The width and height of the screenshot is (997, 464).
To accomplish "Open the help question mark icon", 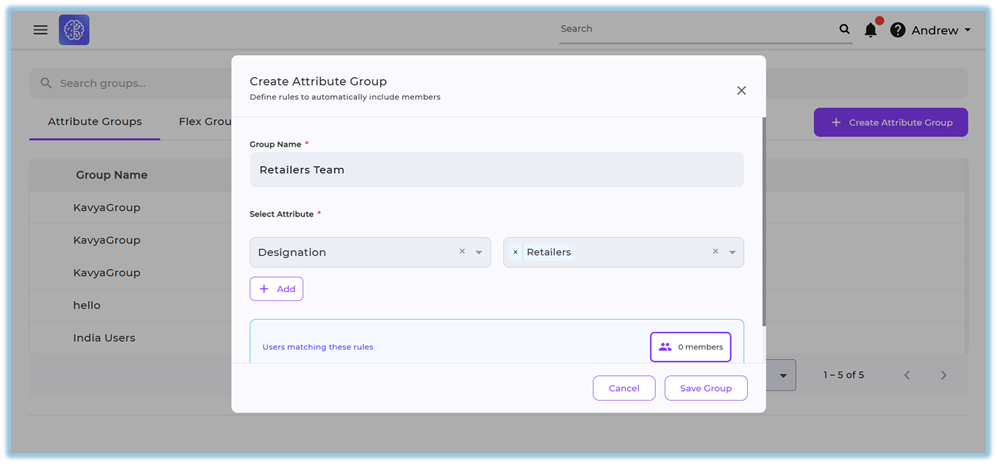I will 897,30.
